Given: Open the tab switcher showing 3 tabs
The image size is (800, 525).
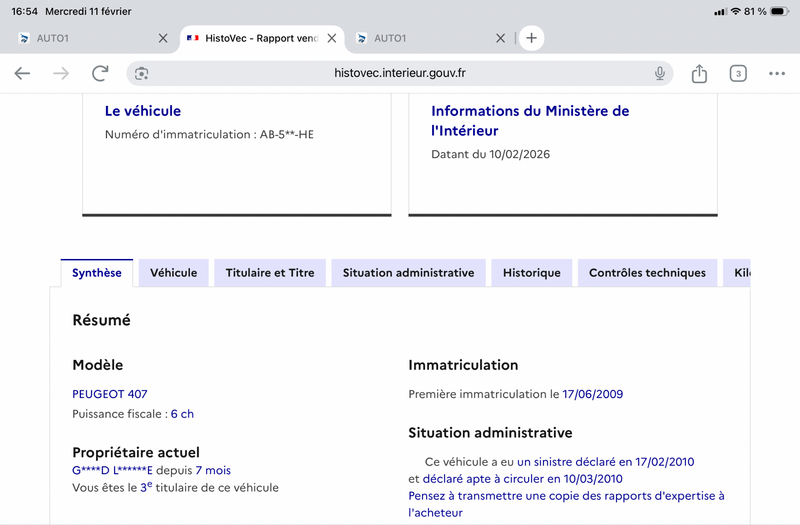Looking at the screenshot, I should tap(738, 73).
